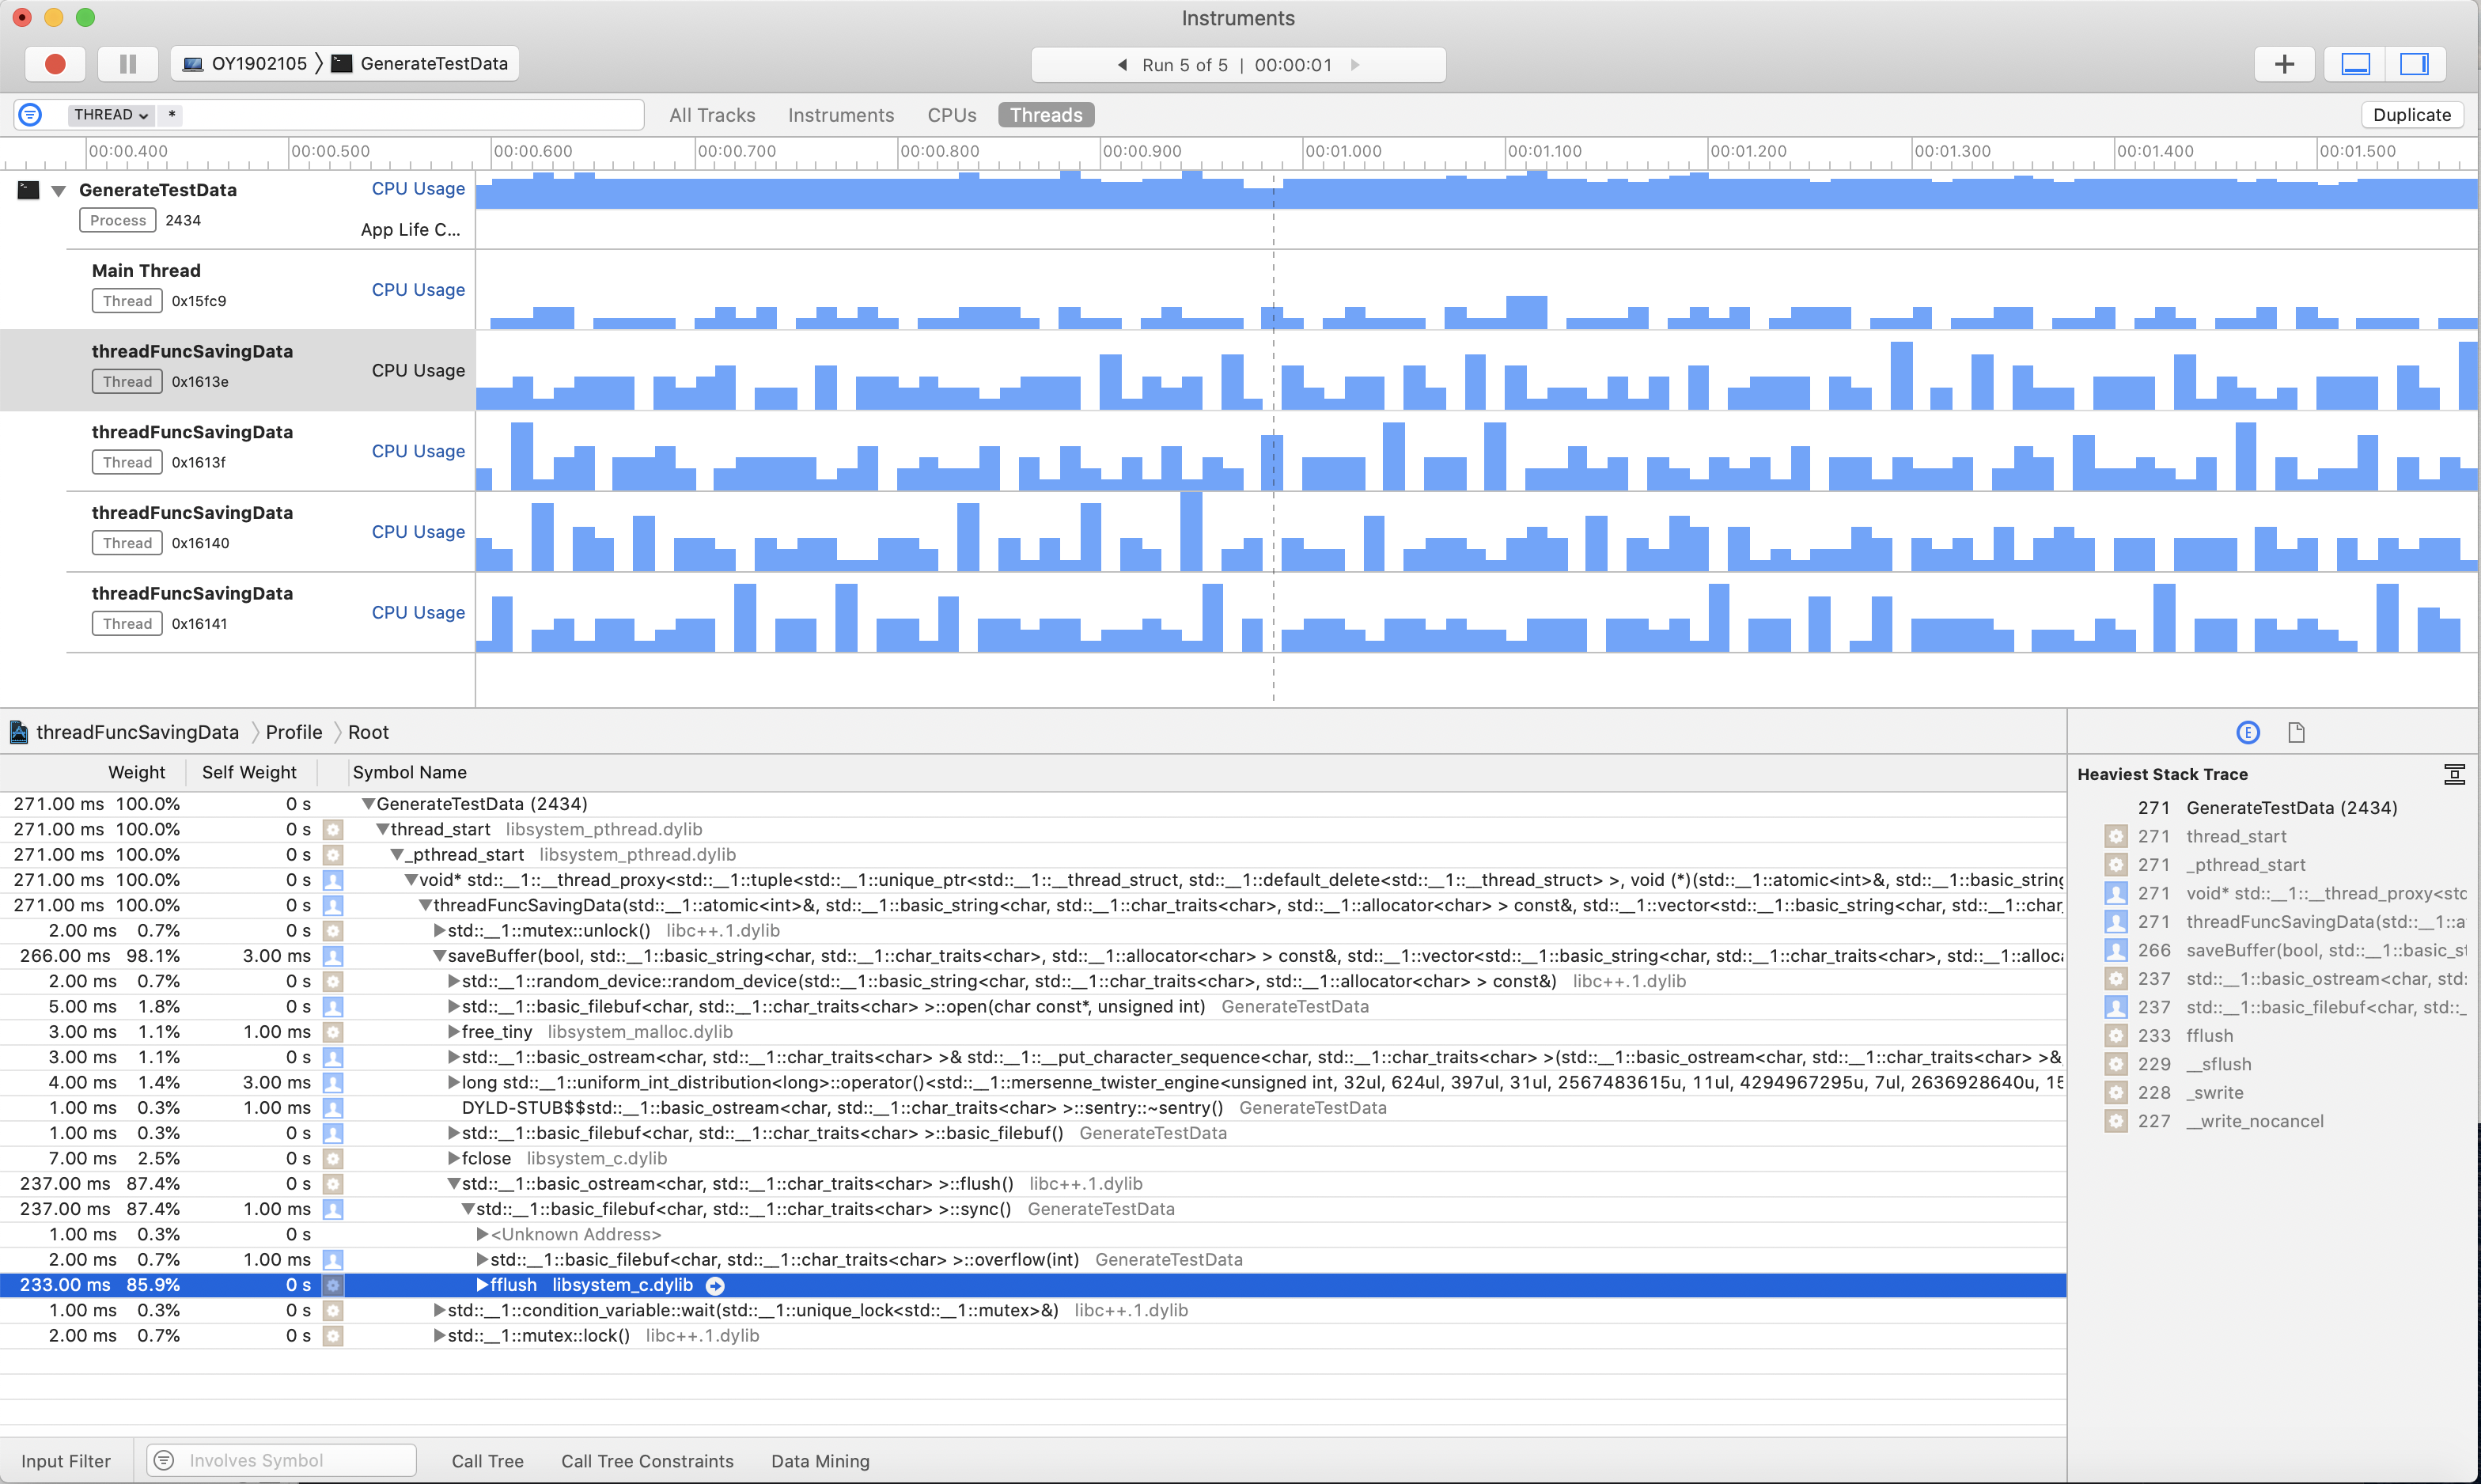Viewport: 2481px width, 1484px height.
Task: Expand the std::__1::mutex::lock() row
Action: [439, 1336]
